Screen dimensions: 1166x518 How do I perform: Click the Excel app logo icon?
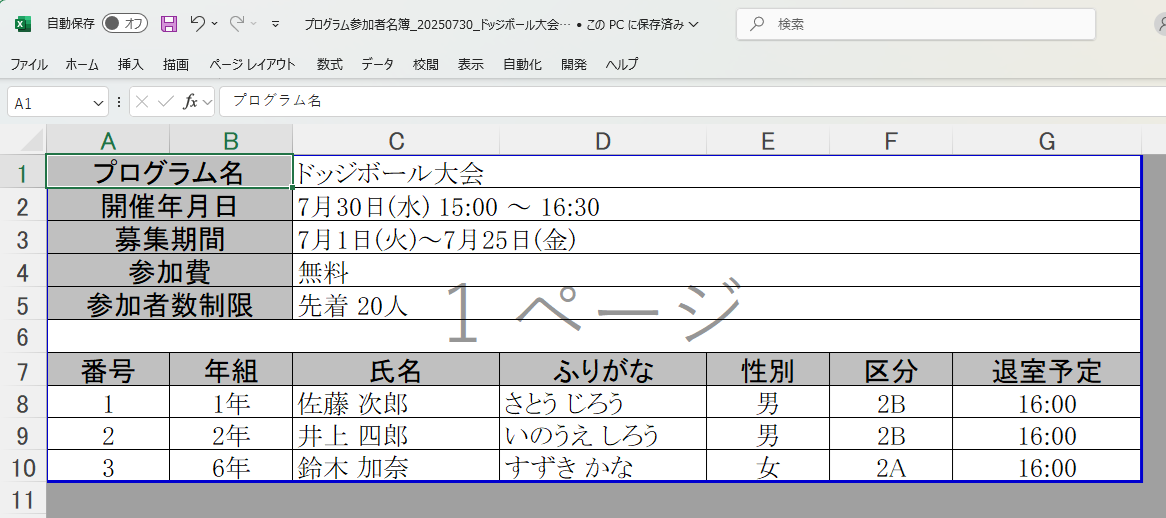[x=22, y=23]
